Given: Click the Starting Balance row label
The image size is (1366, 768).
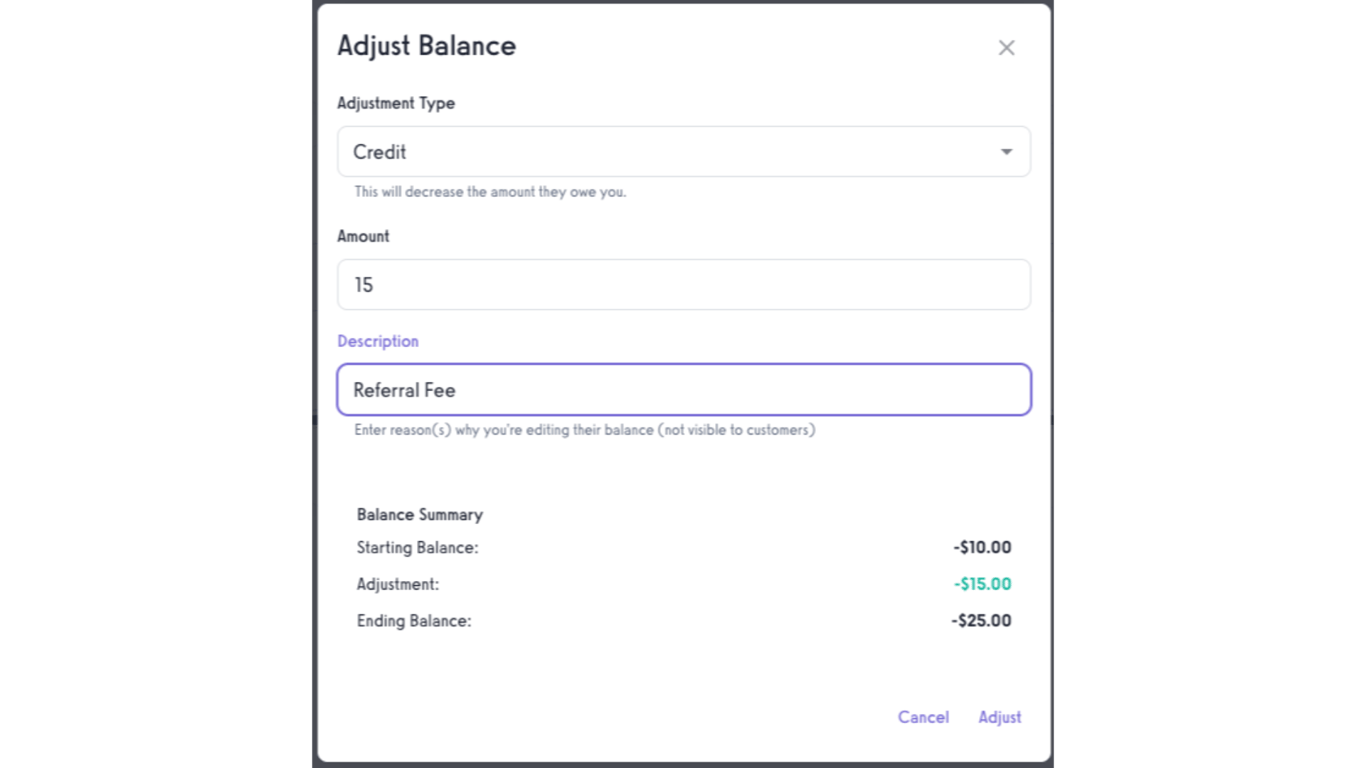Looking at the screenshot, I should [x=417, y=547].
